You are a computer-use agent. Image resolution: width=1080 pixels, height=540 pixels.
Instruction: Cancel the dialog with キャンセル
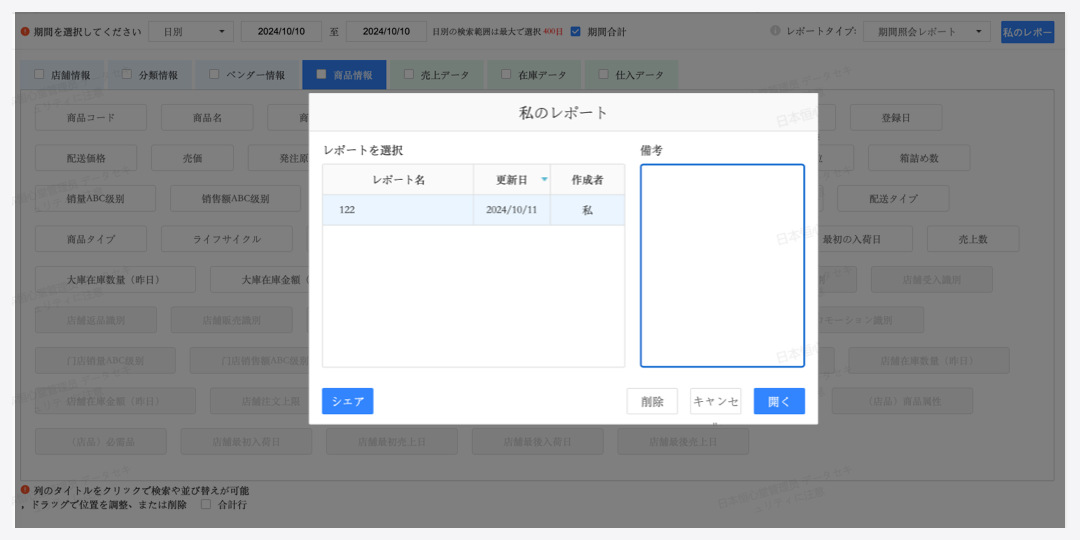point(715,401)
